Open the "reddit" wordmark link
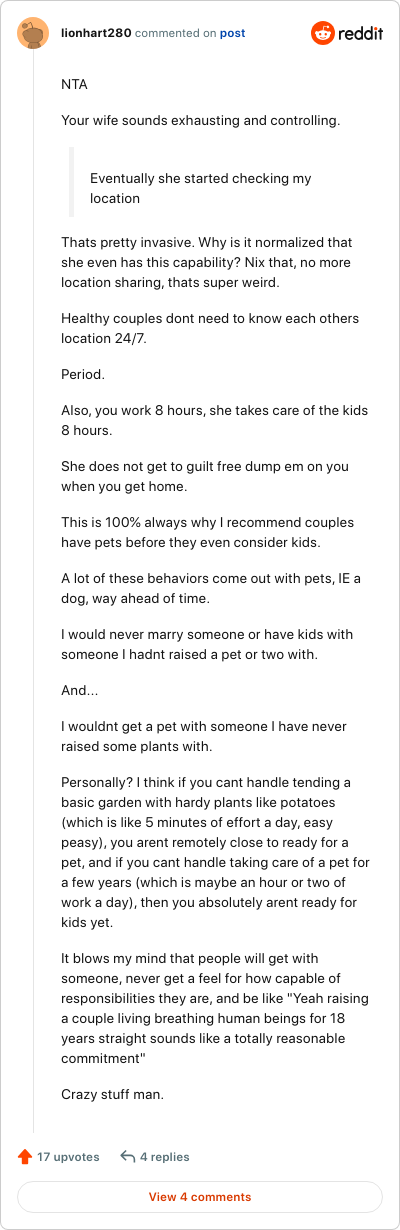Viewport: 400px width, 1230px height. pos(361,34)
